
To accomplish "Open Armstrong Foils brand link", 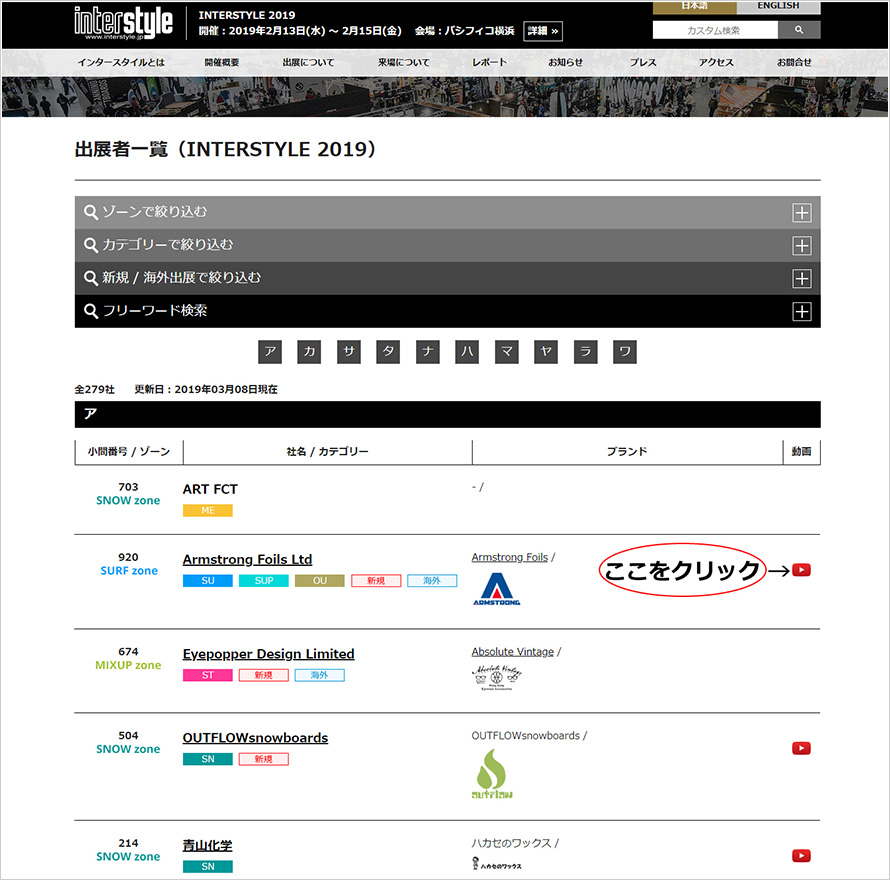I will (x=510, y=558).
